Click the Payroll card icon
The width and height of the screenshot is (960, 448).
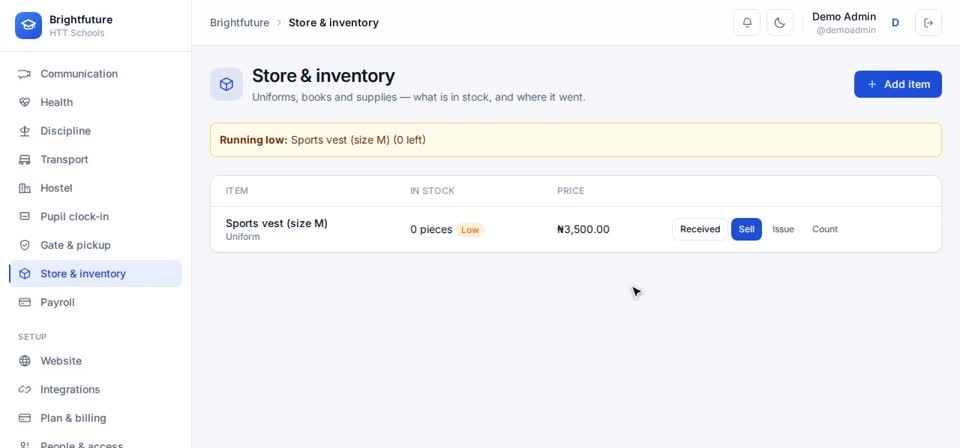[24, 302]
